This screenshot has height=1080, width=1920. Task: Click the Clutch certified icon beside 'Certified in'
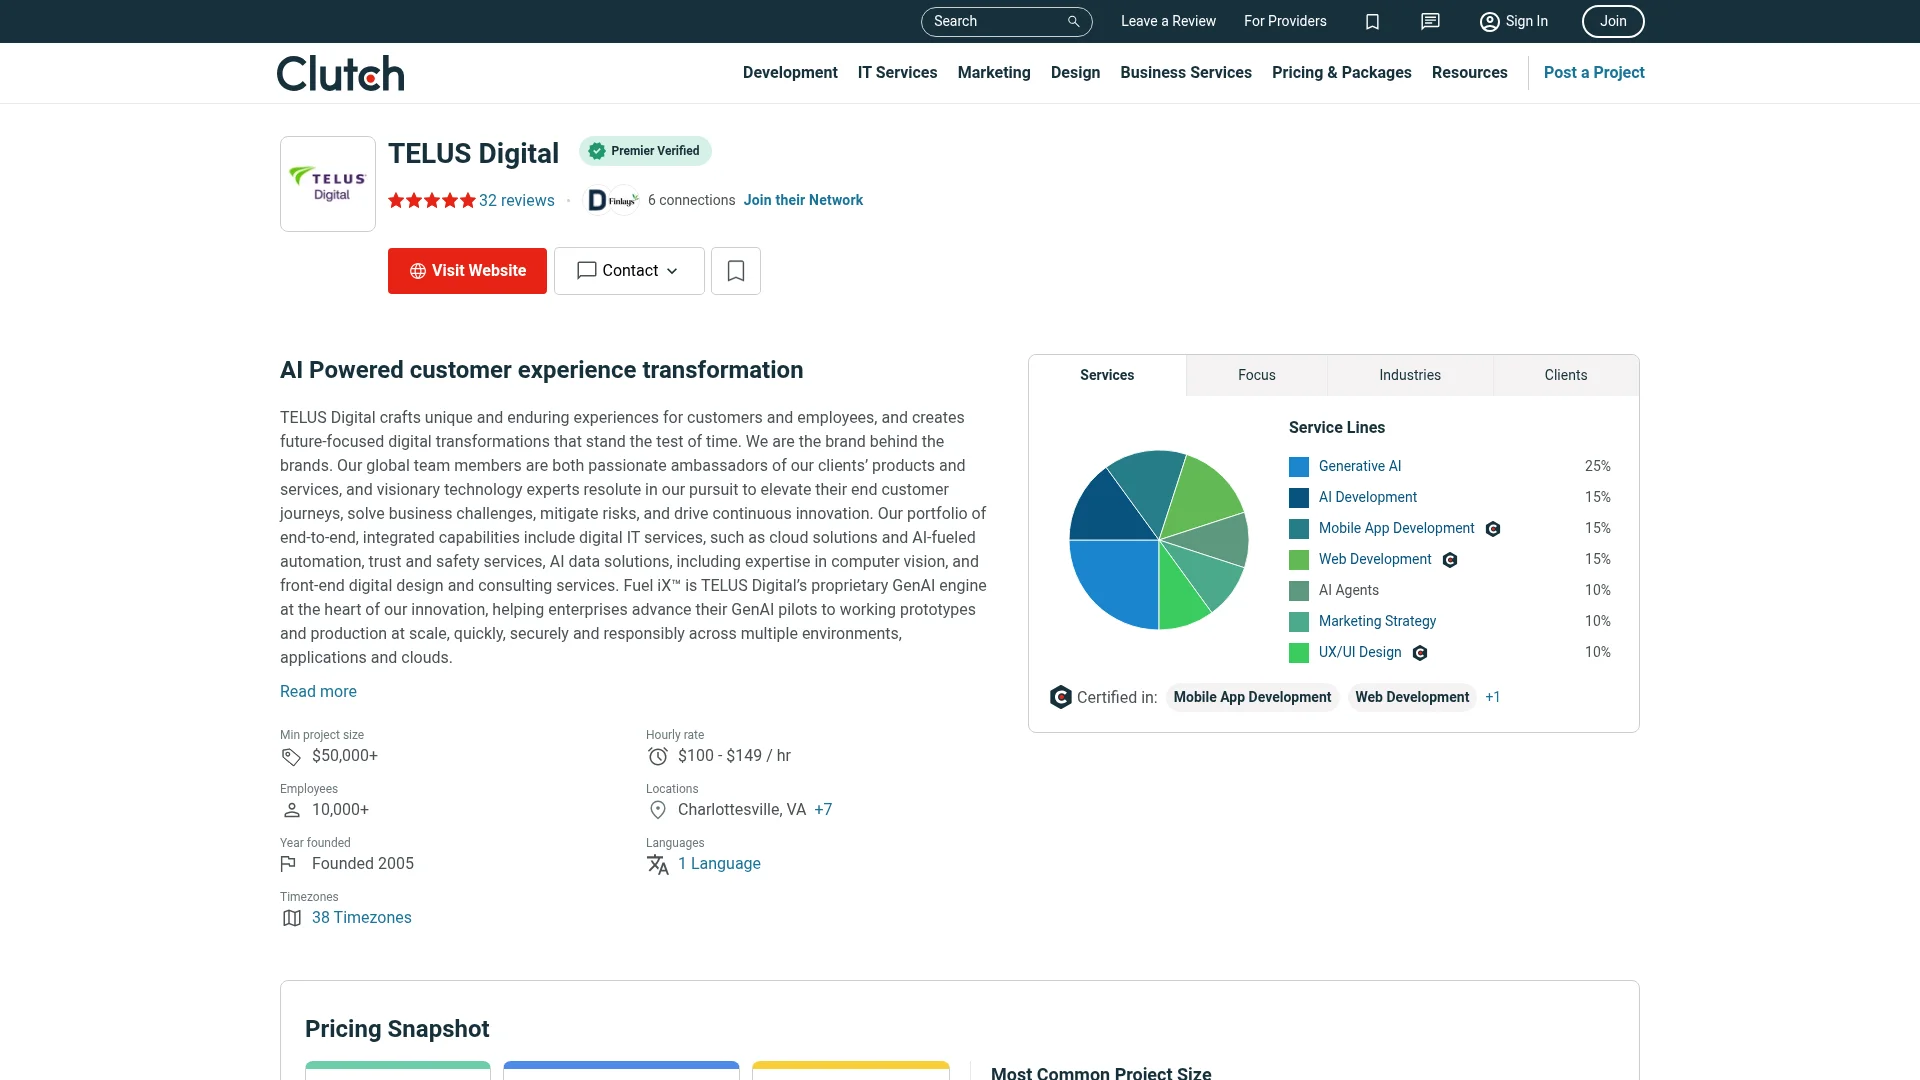(x=1060, y=697)
